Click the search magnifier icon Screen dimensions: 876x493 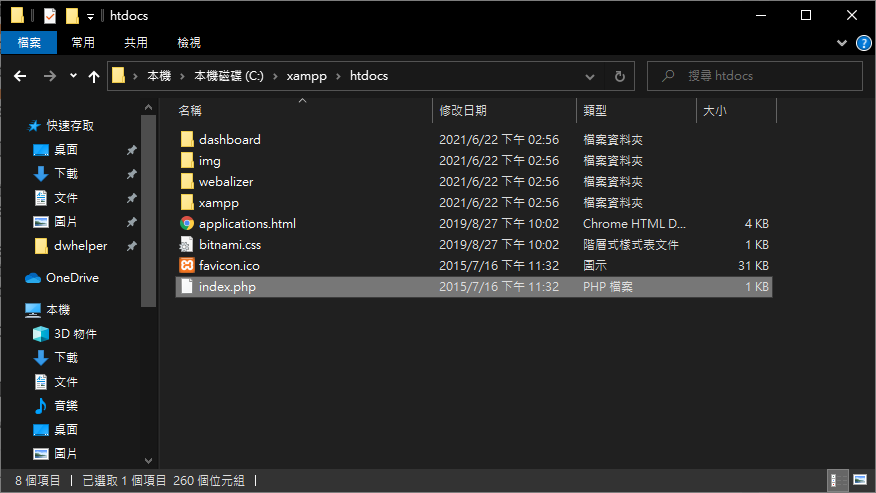(668, 75)
